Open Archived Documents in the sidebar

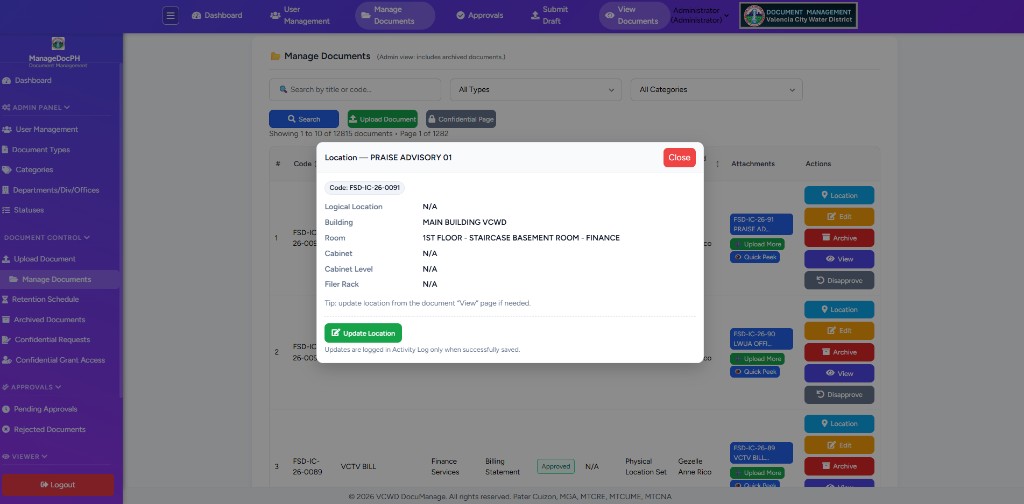tap(43, 319)
